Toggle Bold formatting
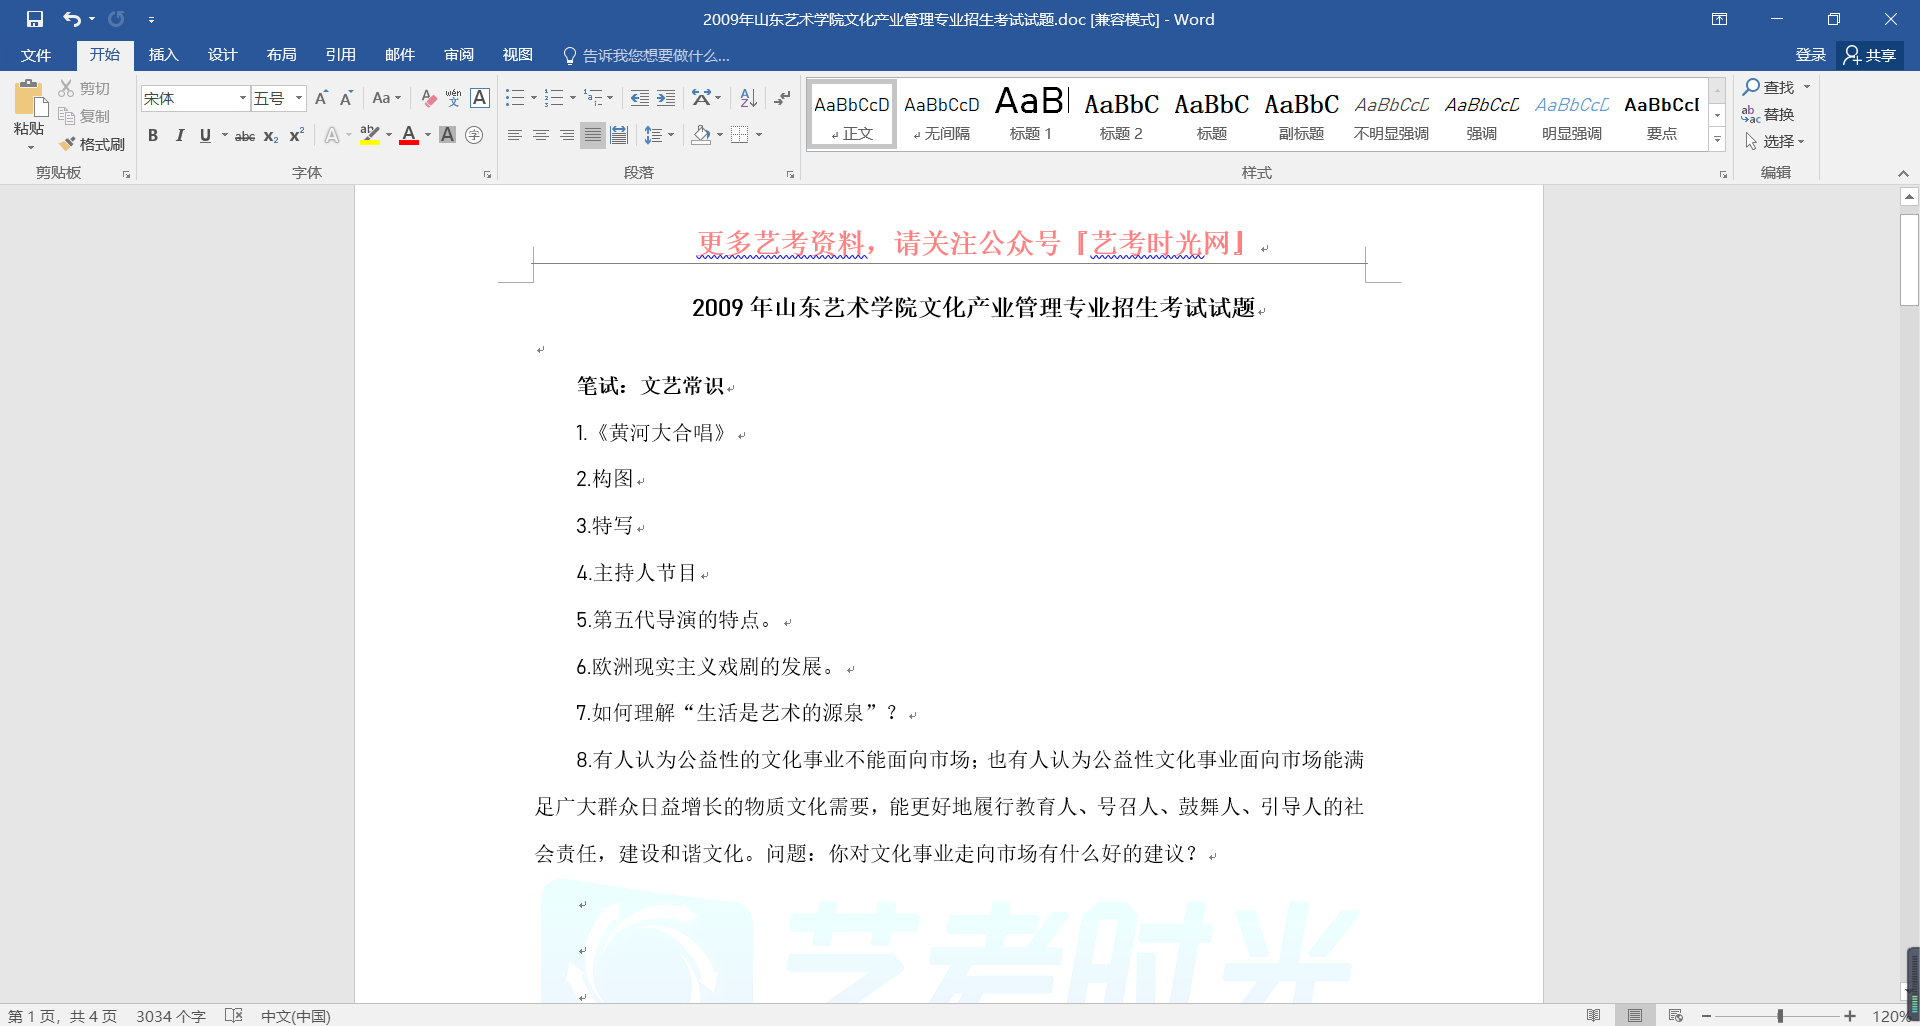This screenshot has height=1026, width=1920. (153, 135)
